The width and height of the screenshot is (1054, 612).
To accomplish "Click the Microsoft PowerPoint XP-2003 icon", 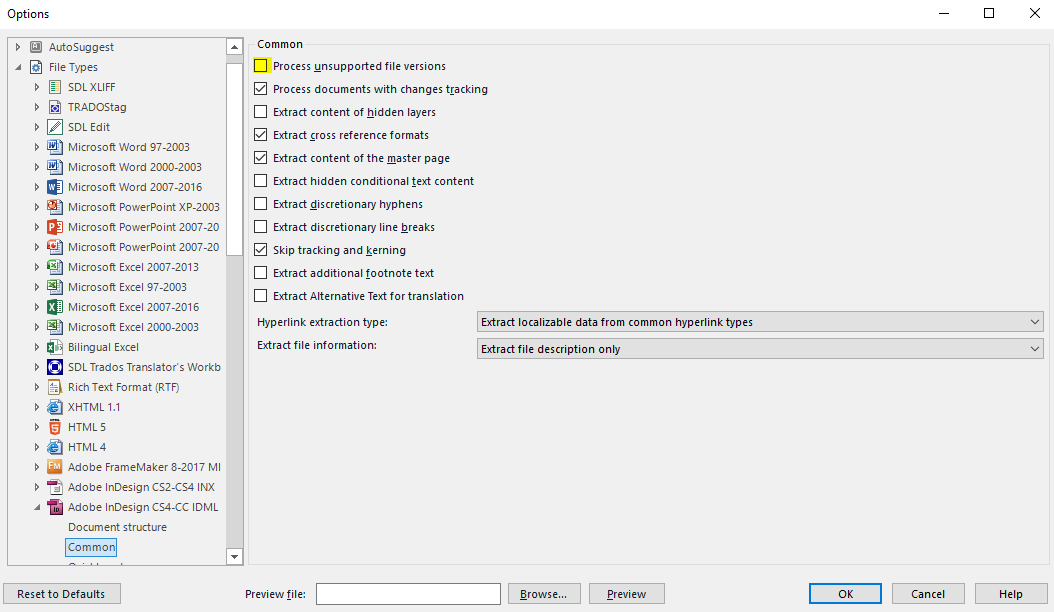I will 55,207.
